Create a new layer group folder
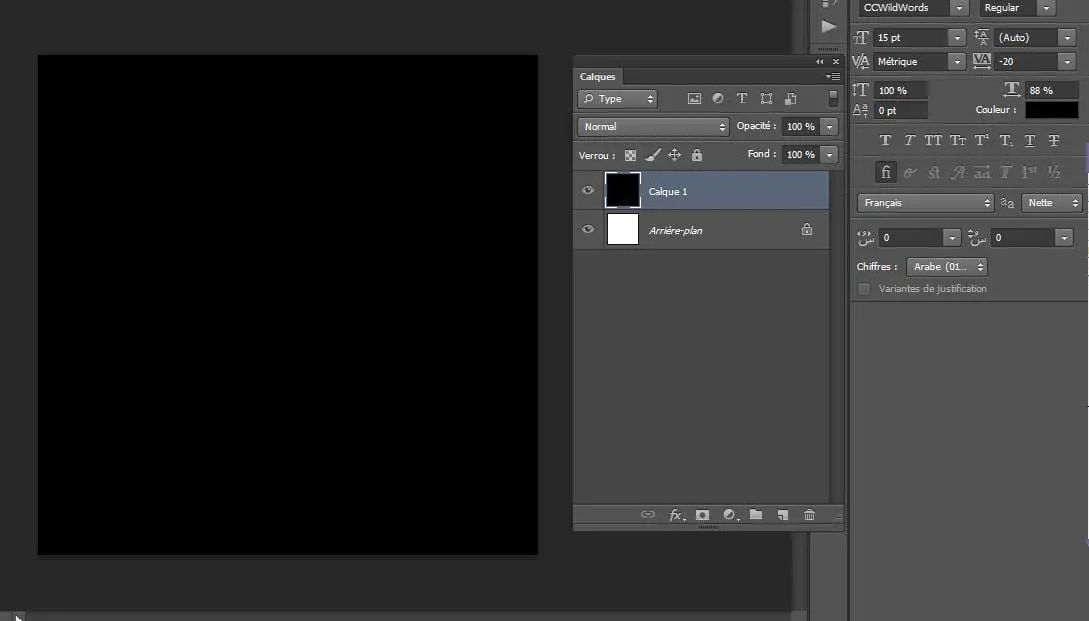The image size is (1089, 621). [756, 515]
